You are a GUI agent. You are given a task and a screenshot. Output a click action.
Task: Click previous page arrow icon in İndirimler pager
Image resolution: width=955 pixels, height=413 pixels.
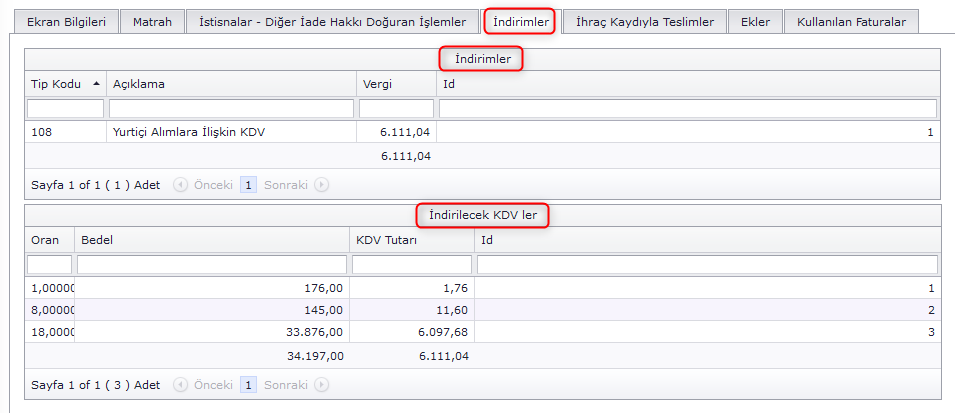tap(180, 185)
